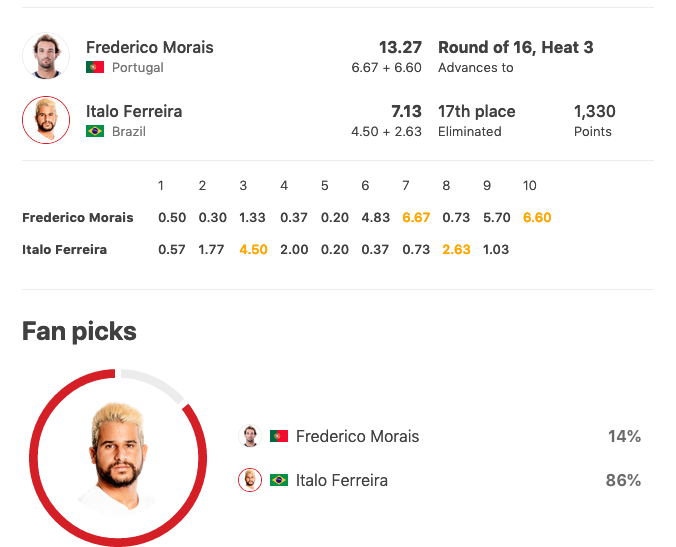Click the 1,330 Points value

[x=595, y=111]
